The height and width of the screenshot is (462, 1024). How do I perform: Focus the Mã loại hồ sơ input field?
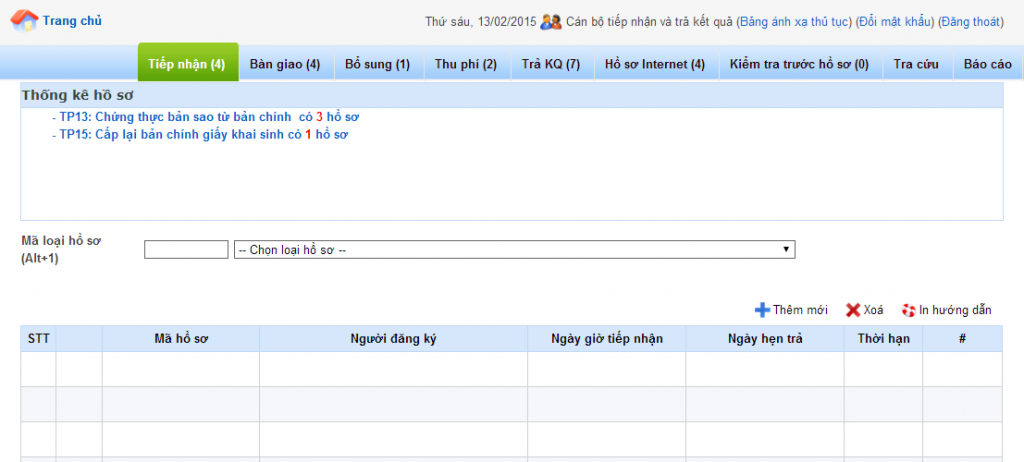186,249
